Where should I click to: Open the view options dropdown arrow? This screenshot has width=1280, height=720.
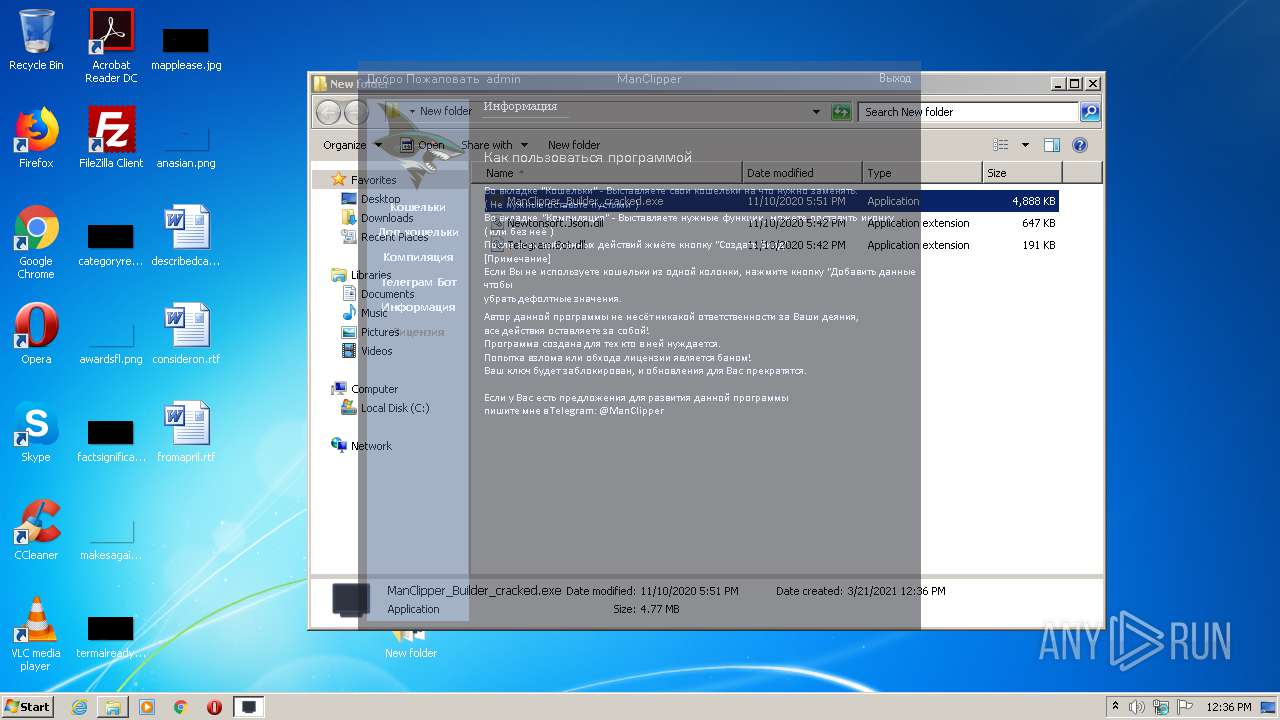1025,145
